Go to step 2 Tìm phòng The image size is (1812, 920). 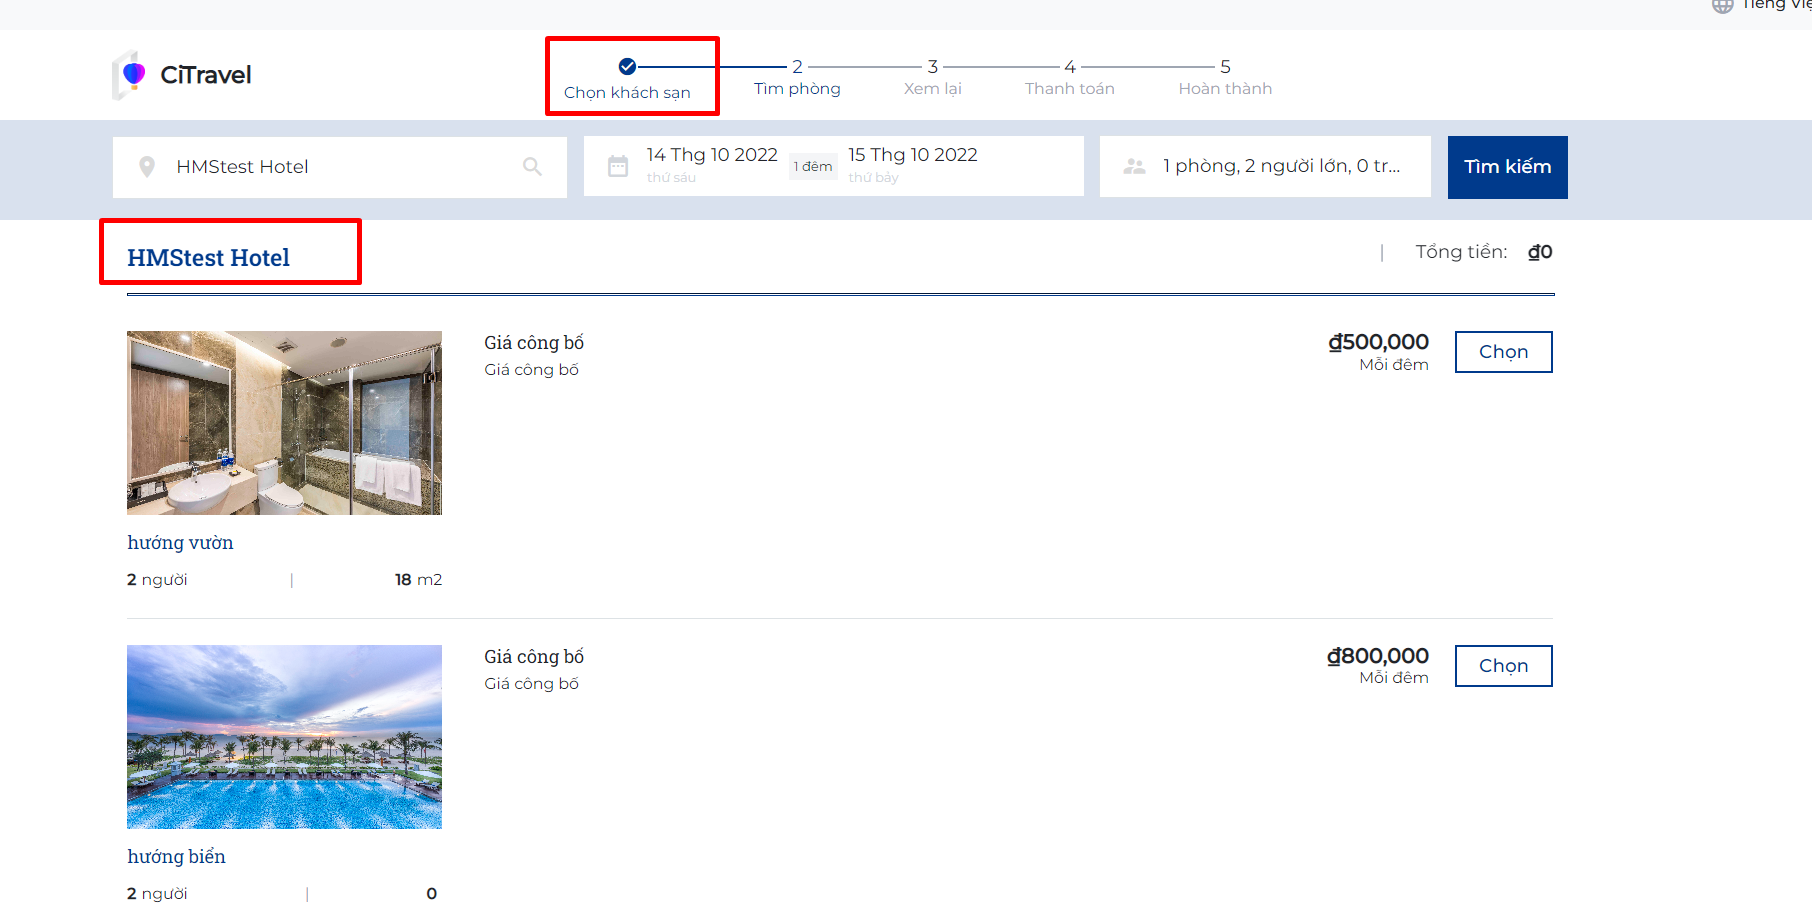click(797, 78)
